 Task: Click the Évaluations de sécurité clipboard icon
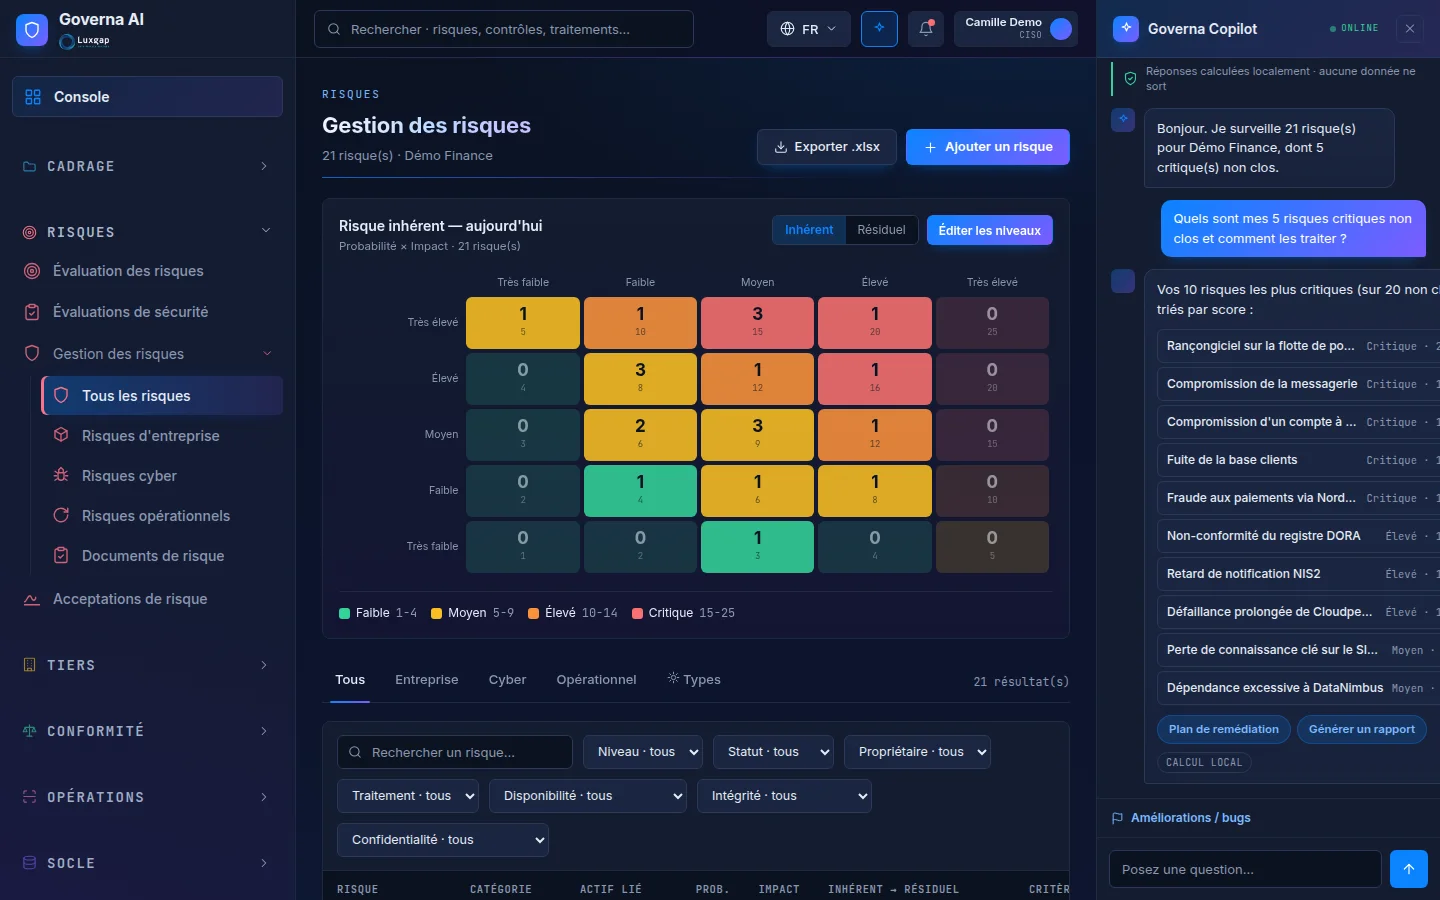coord(32,312)
